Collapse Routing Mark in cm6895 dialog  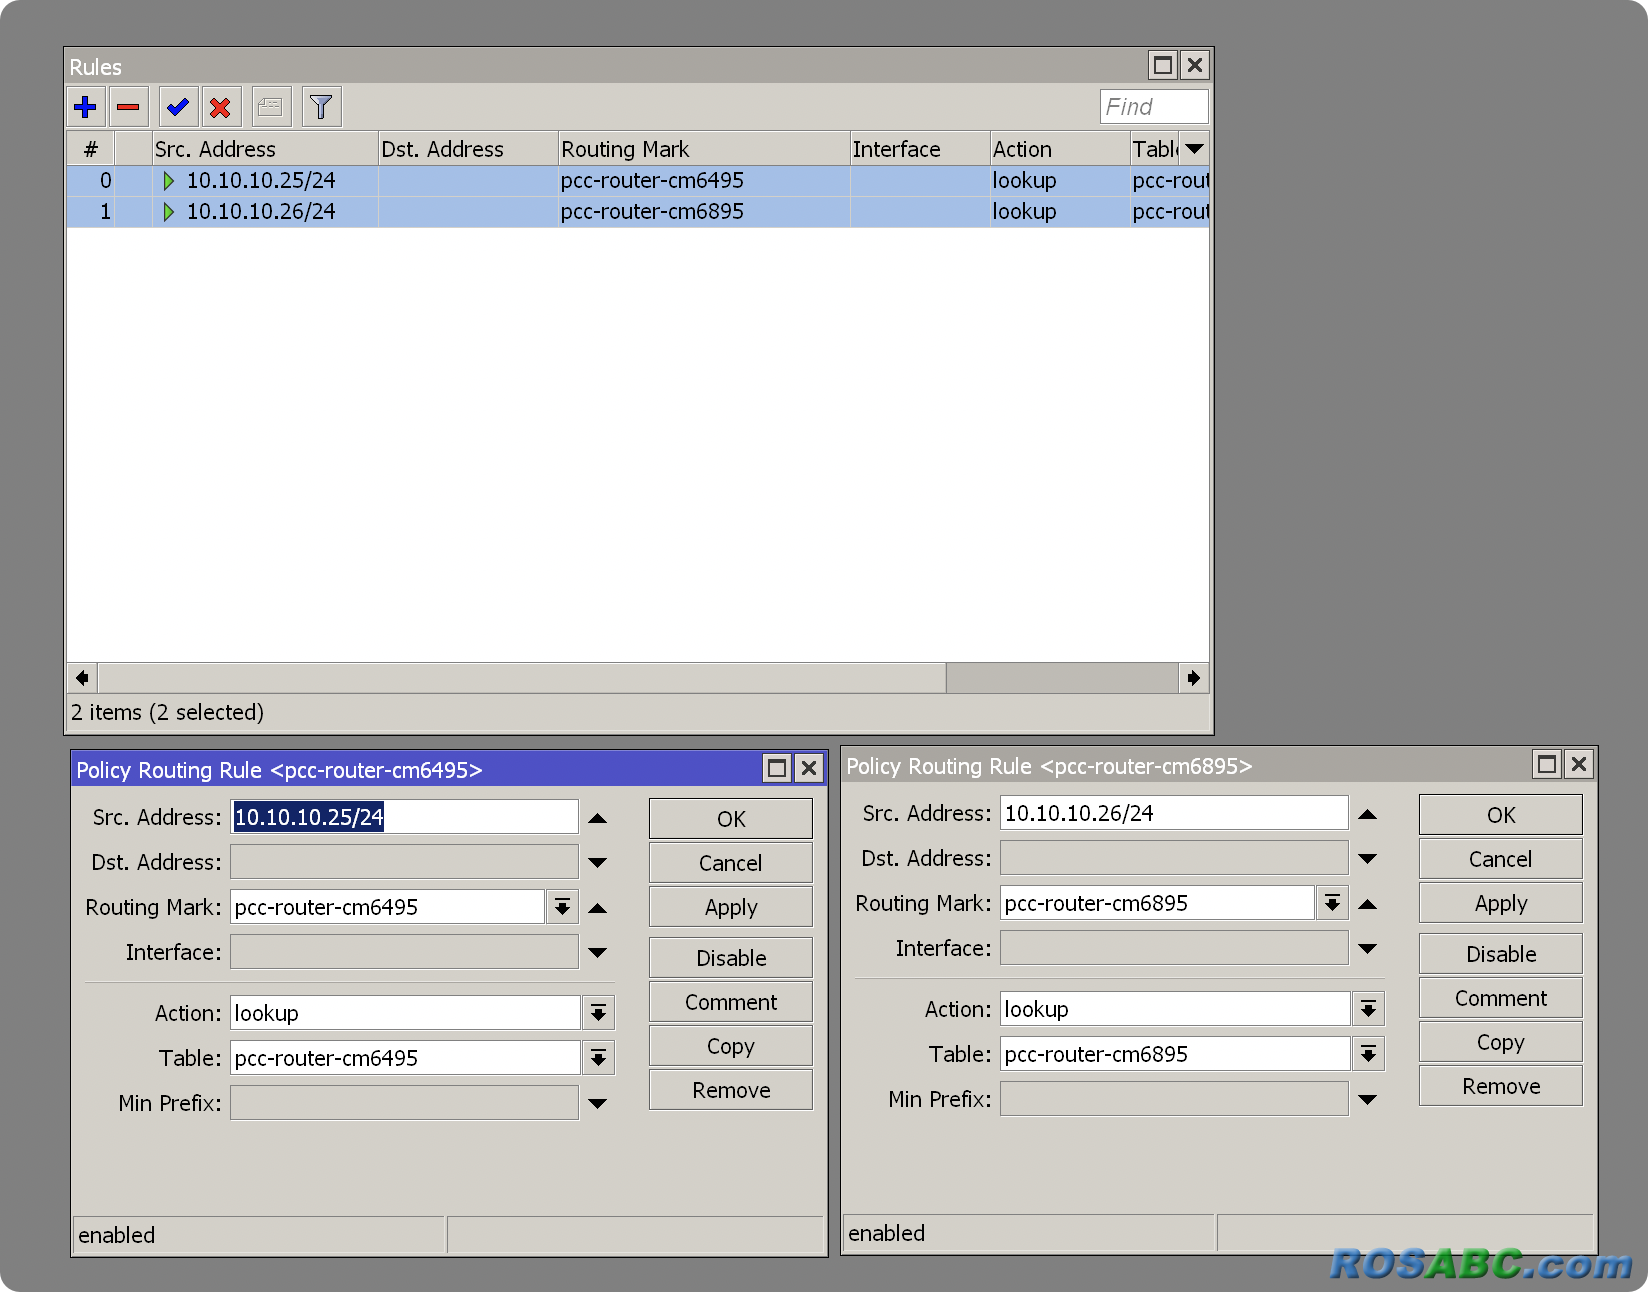click(x=1368, y=904)
